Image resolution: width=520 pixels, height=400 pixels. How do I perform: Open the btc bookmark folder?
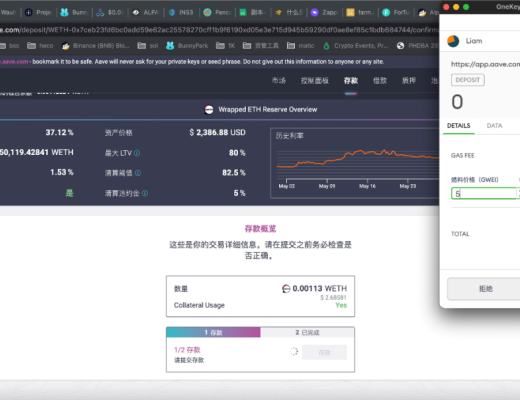click(9, 45)
